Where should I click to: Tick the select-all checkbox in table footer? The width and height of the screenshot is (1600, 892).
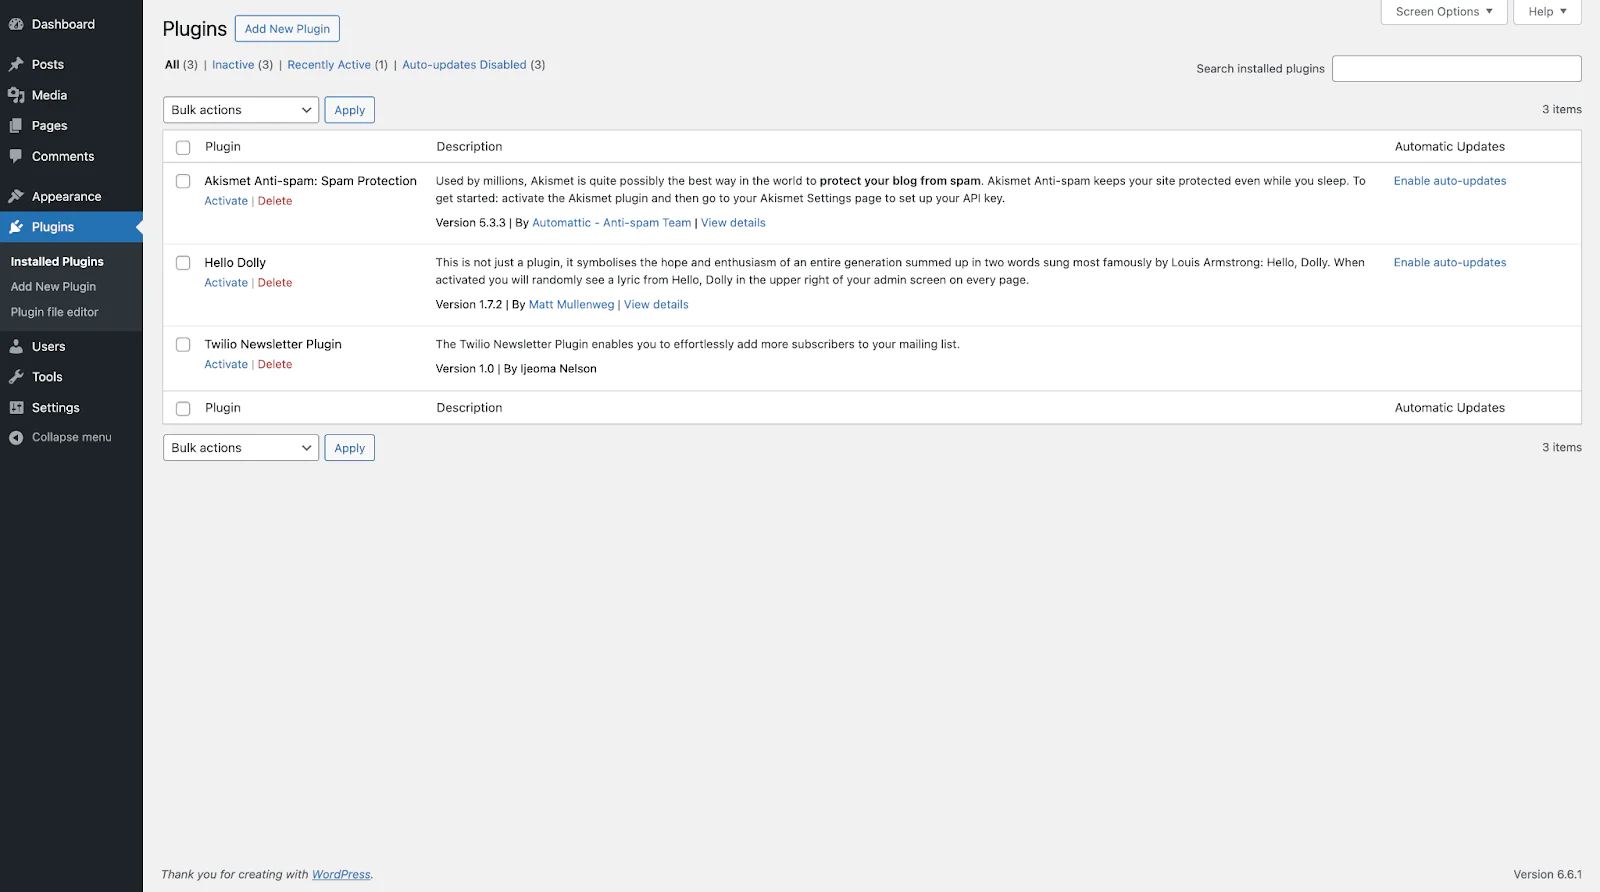point(183,408)
